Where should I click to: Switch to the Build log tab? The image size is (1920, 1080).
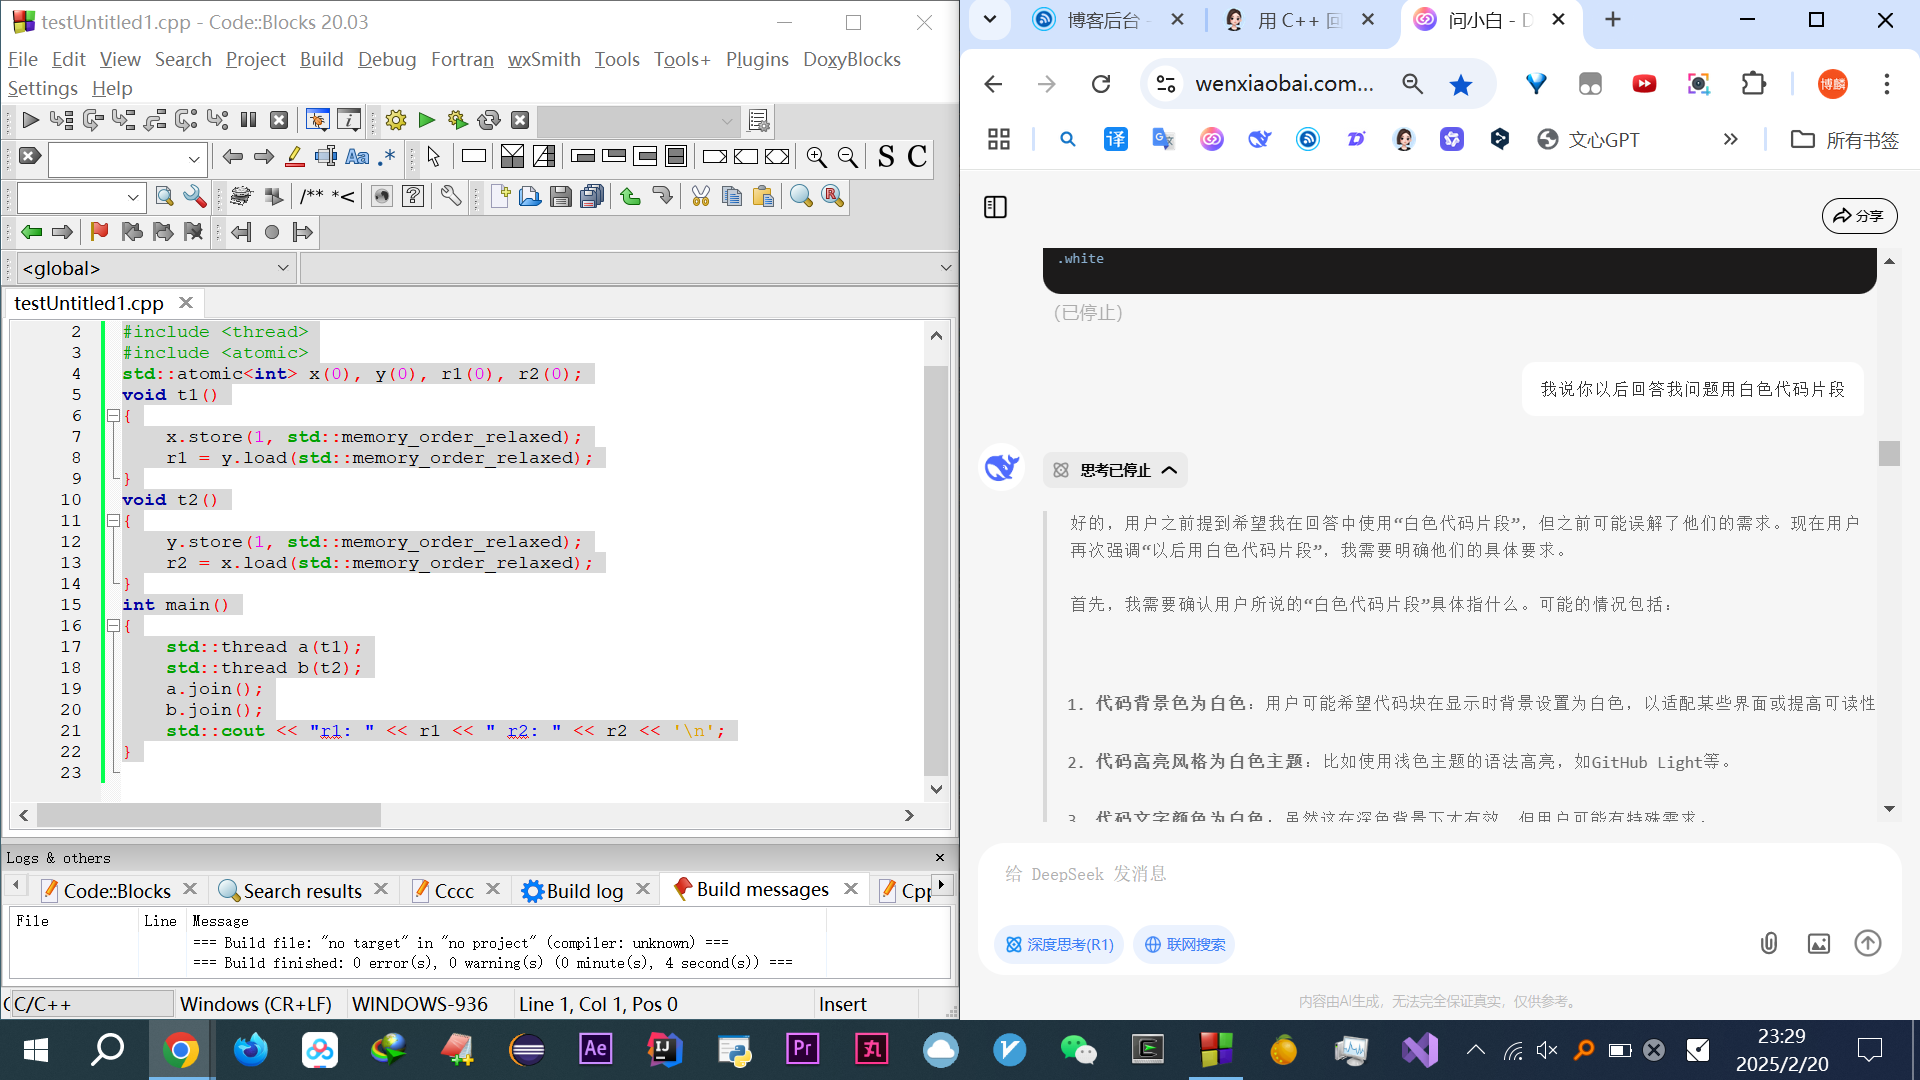(585, 890)
